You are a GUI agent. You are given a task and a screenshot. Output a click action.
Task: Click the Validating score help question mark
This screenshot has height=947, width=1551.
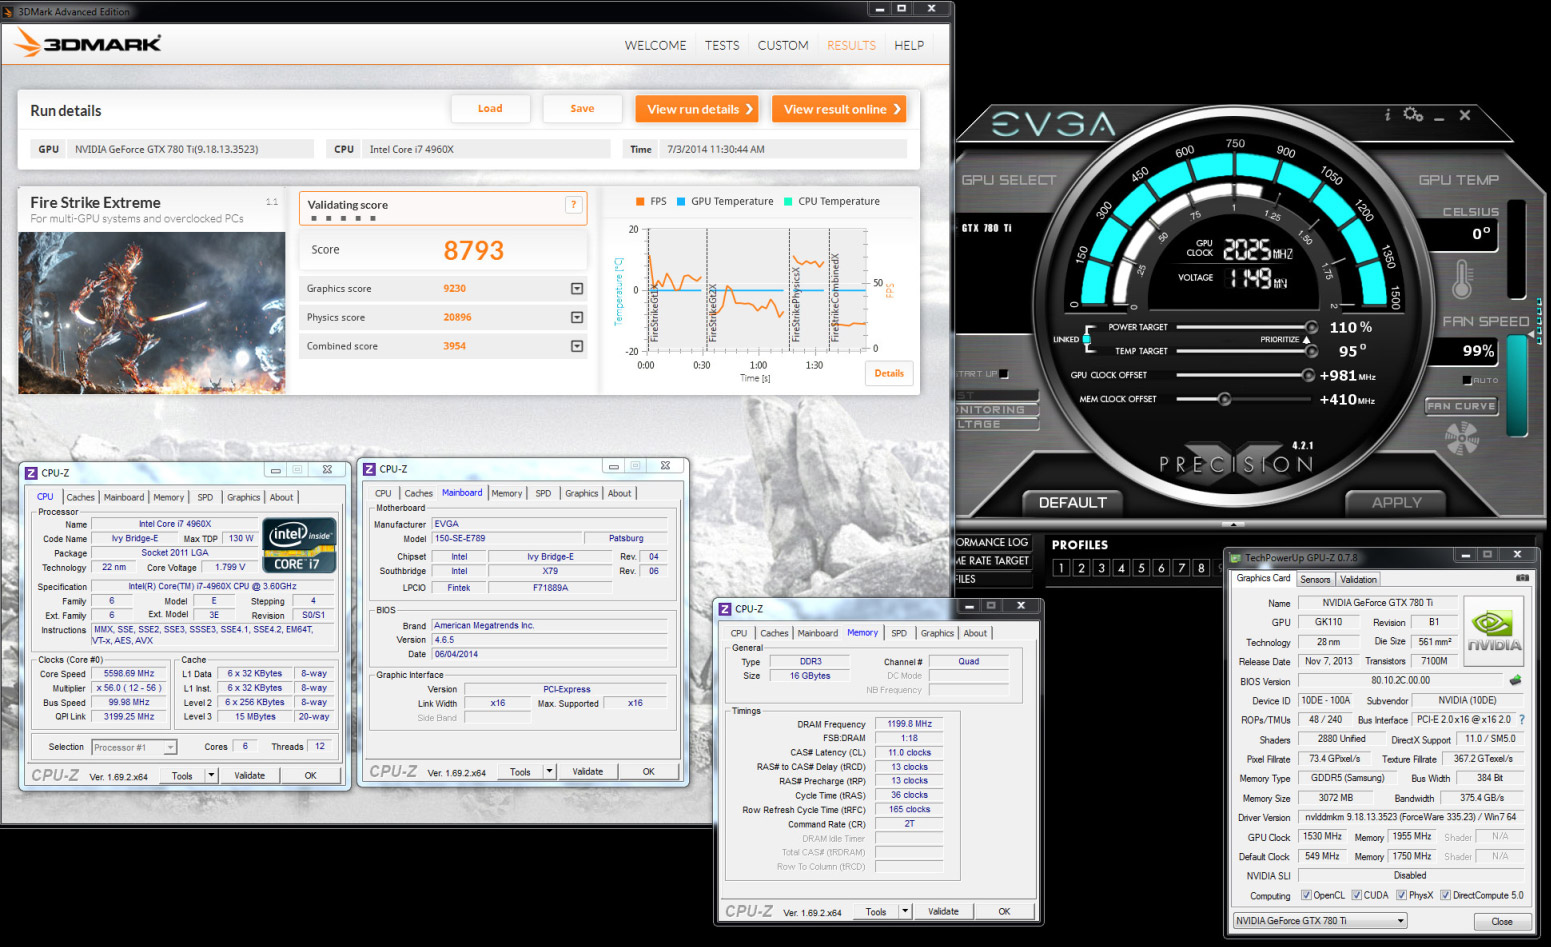[x=574, y=205]
